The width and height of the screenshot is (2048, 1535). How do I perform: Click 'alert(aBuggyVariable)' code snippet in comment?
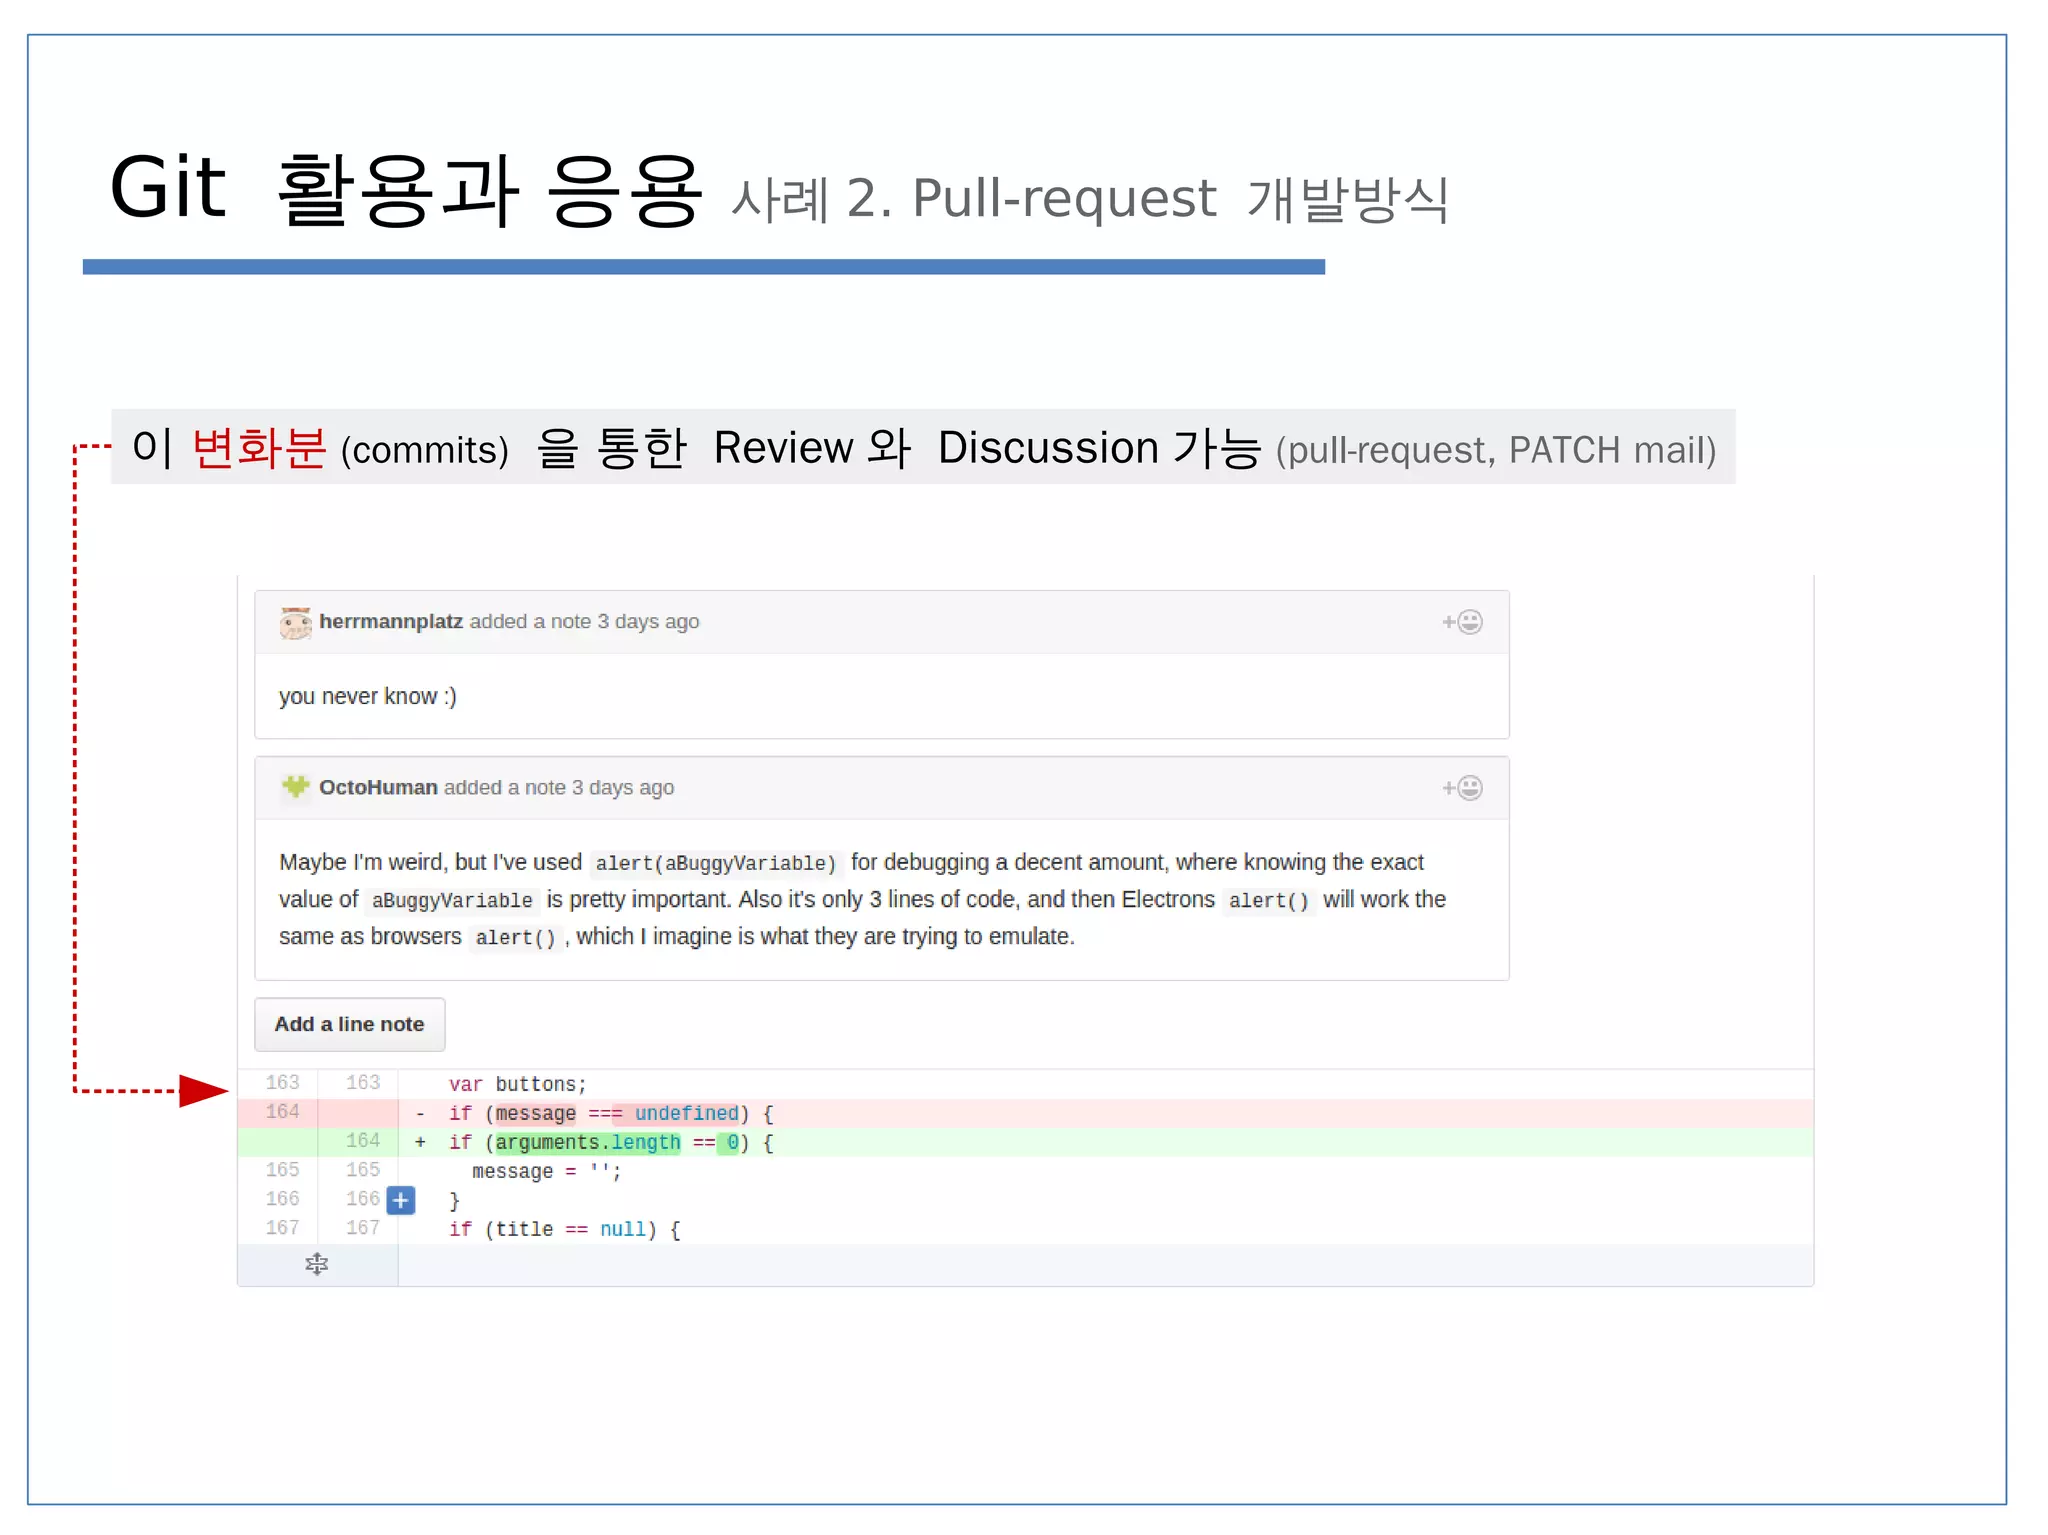(x=715, y=863)
